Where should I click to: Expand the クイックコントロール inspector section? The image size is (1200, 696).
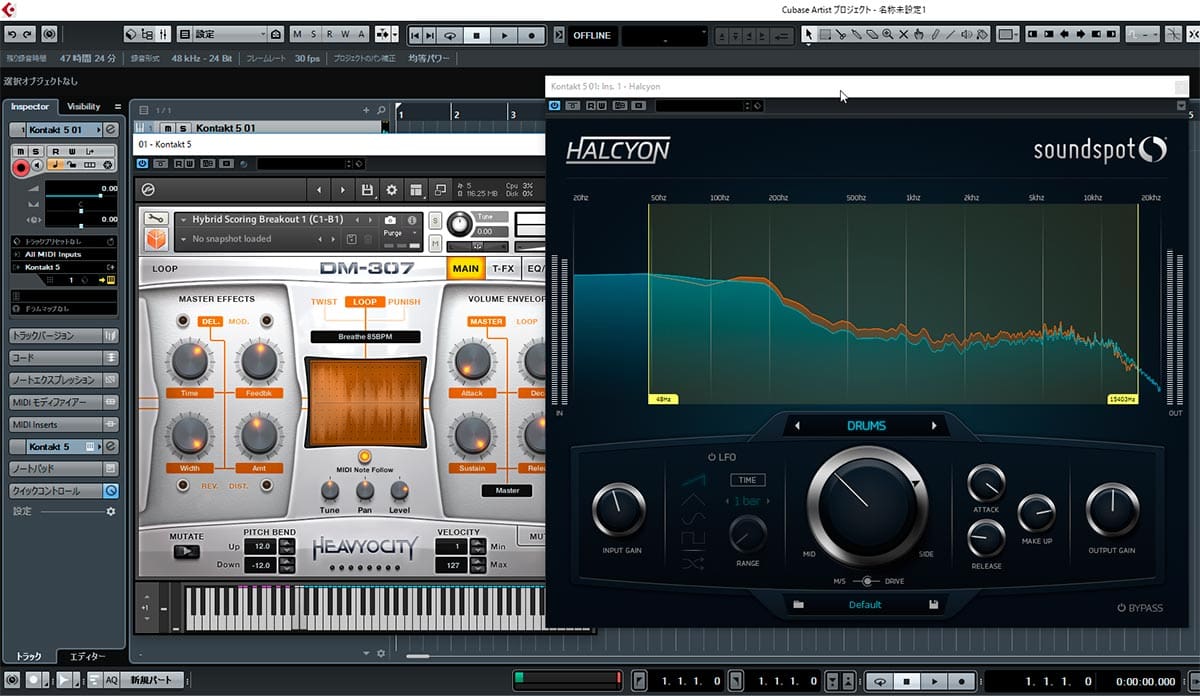[x=64, y=491]
